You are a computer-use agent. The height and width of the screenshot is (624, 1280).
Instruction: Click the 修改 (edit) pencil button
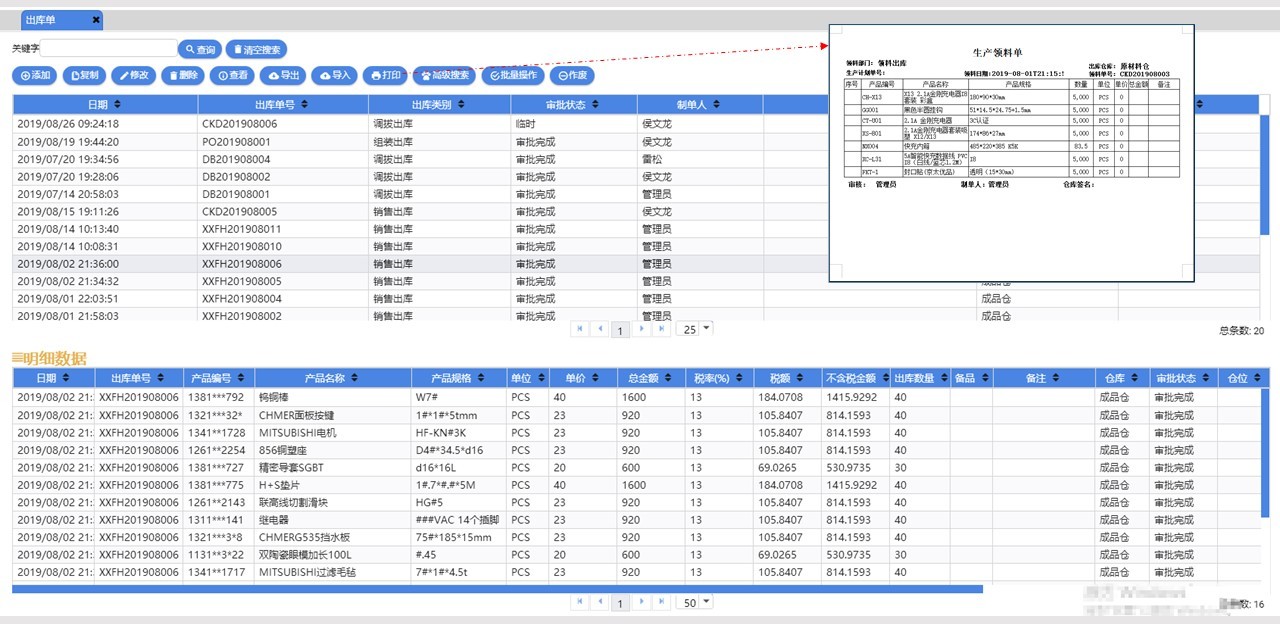point(134,75)
